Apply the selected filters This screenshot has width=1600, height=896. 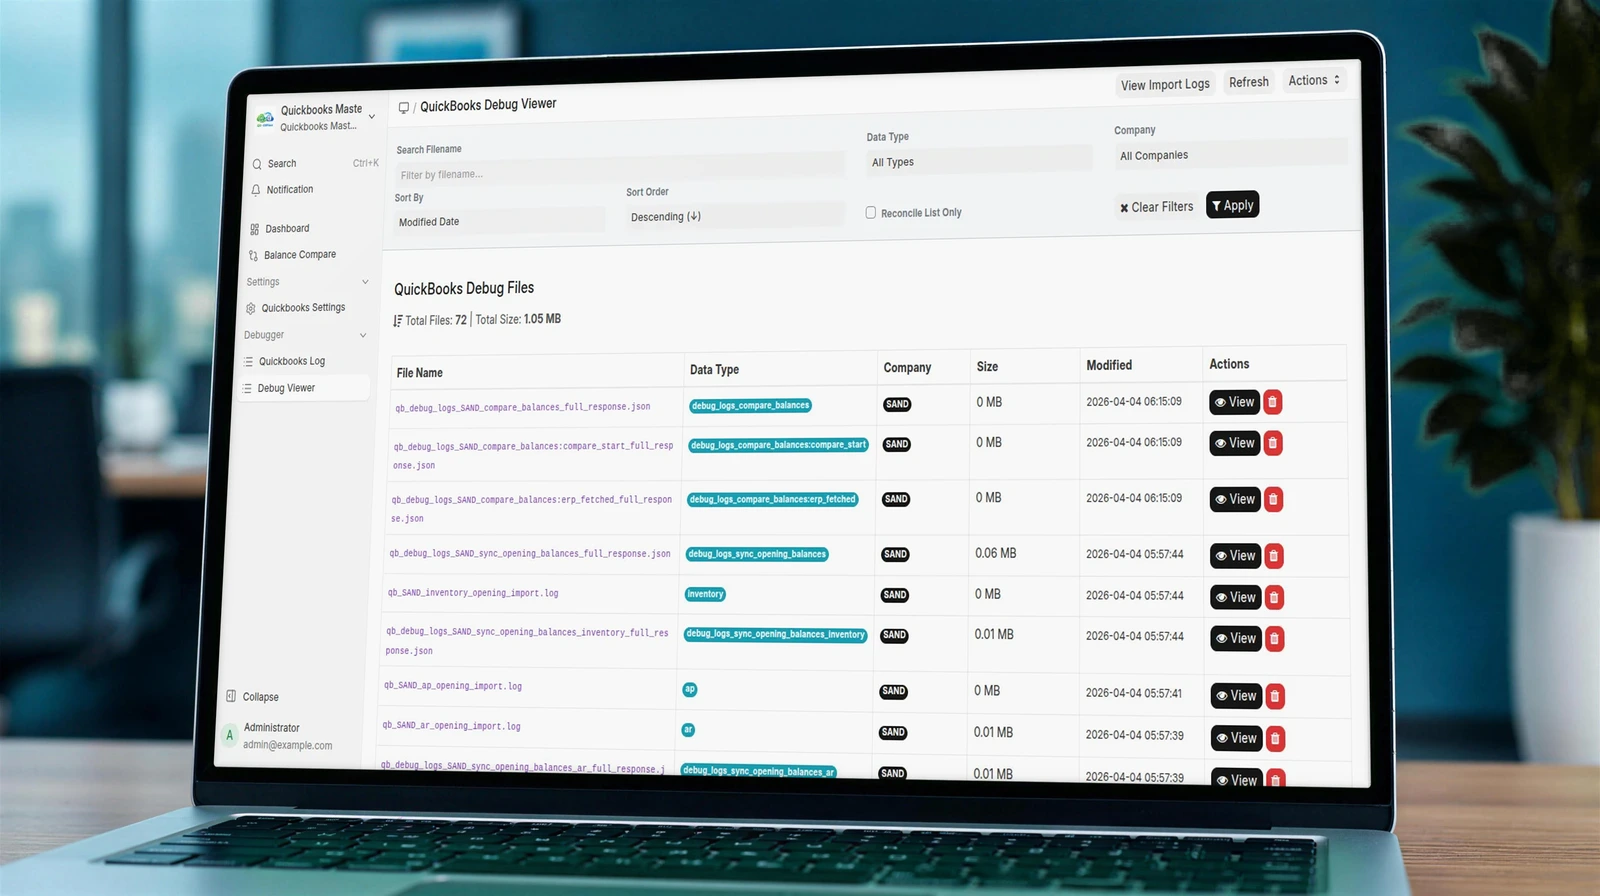1232,205
